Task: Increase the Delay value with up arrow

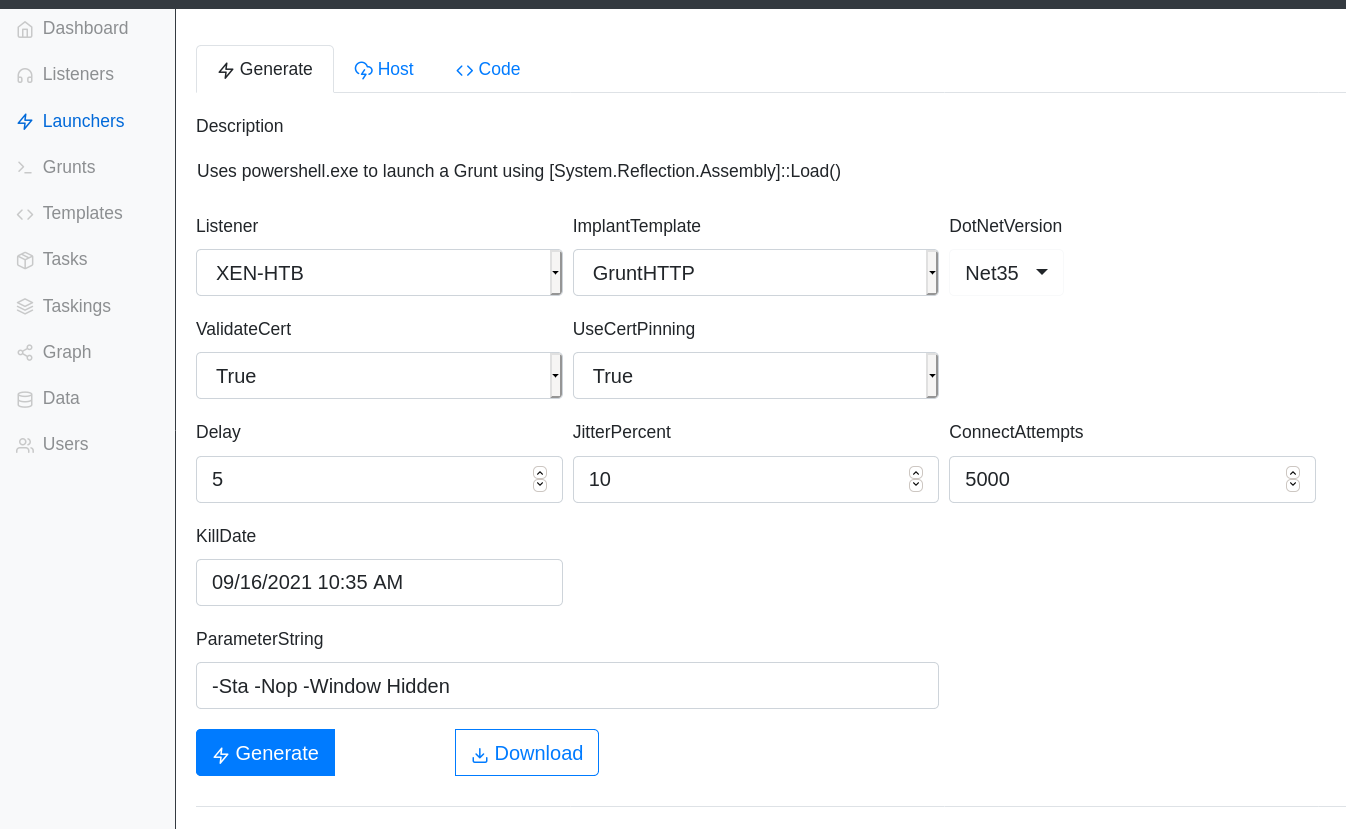Action: tap(540, 473)
